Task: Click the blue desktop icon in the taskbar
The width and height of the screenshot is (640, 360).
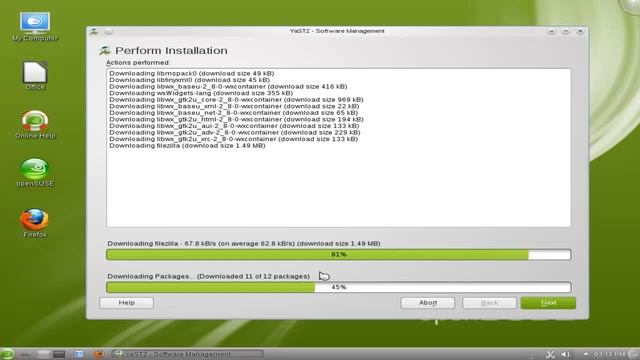Action: point(79,354)
